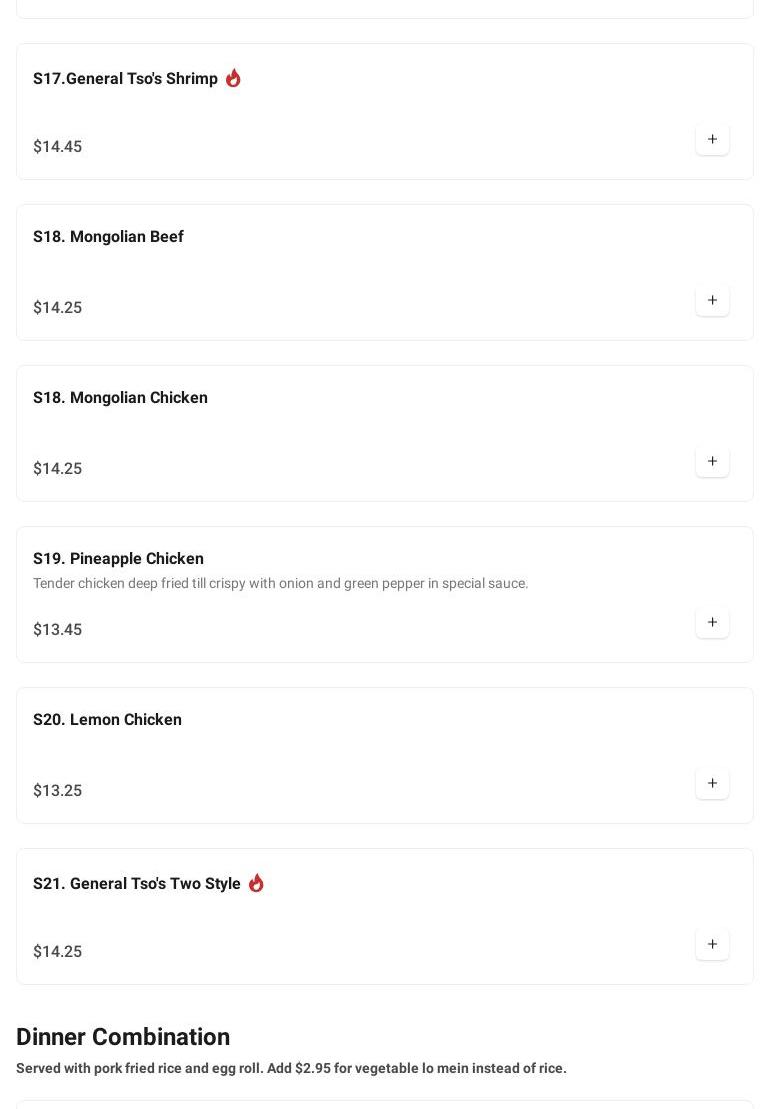The height and width of the screenshot is (1109, 770).
Task: Open the S18 Mongolian Beef item title
Action: [108, 237]
